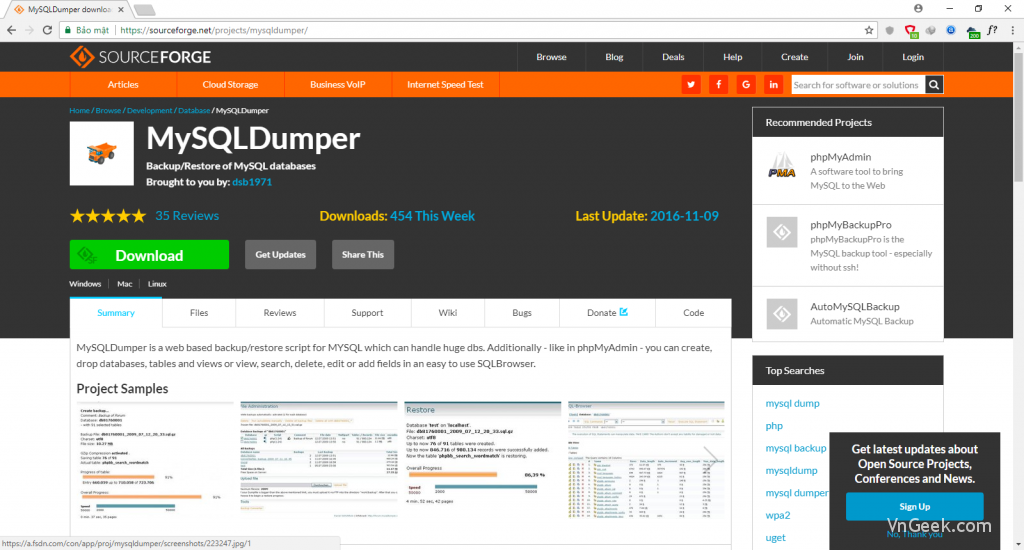Open the Google Plus share icon
The image size is (1024, 550).
click(x=746, y=84)
